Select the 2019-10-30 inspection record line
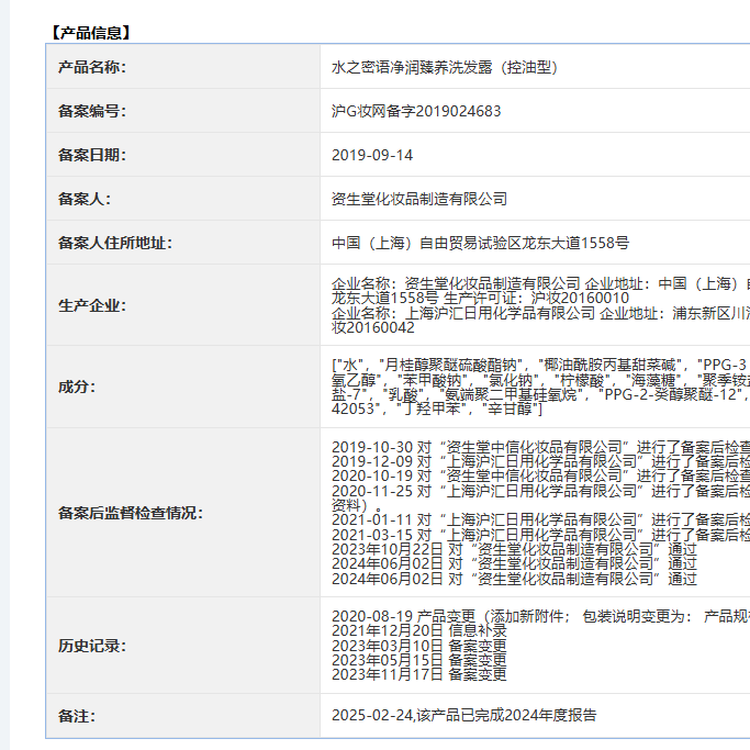 pos(540,445)
